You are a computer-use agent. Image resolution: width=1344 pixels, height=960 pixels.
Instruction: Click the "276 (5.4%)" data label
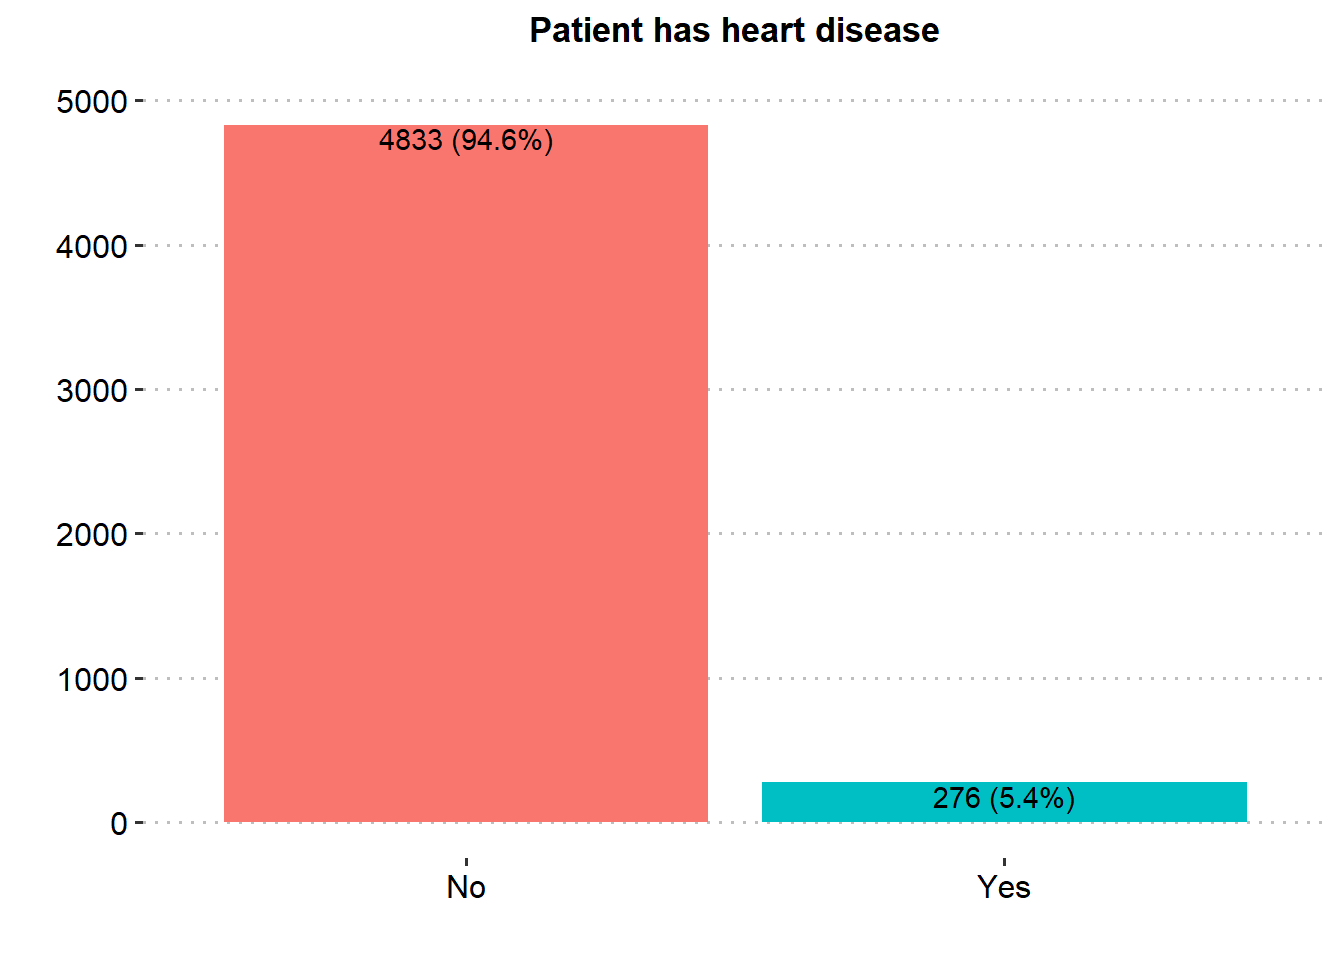1003,798
